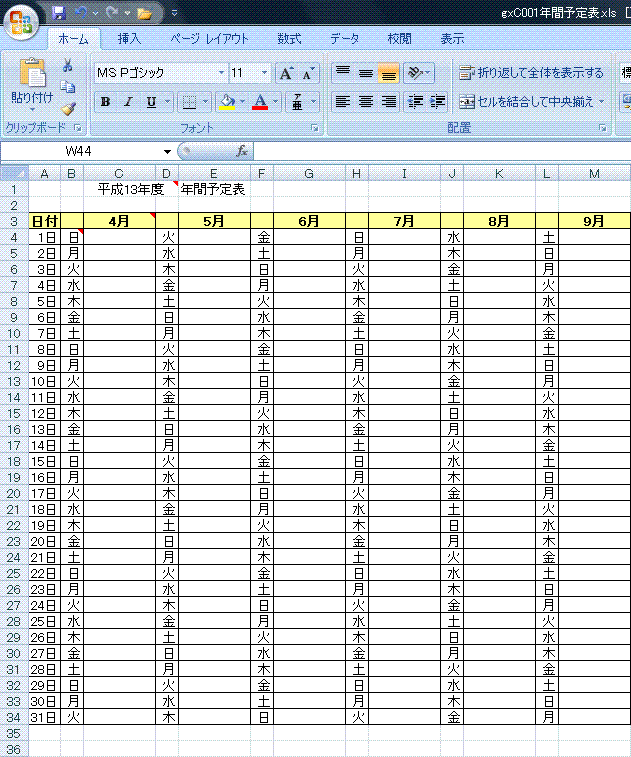Increase the cell indent
Image resolution: width=631 pixels, height=757 pixels.
tap(437, 101)
